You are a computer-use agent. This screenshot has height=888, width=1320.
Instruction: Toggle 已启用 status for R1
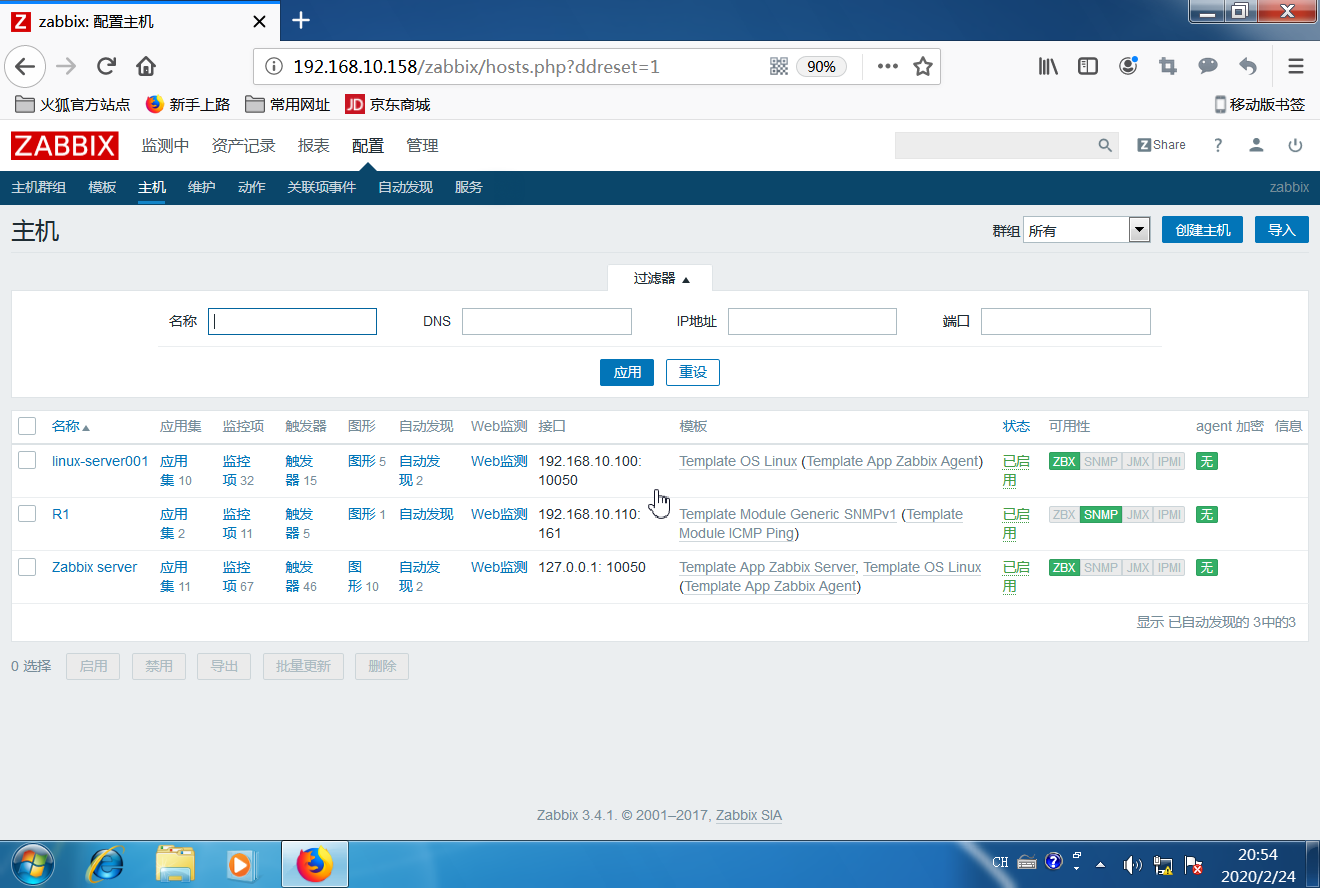[1016, 523]
